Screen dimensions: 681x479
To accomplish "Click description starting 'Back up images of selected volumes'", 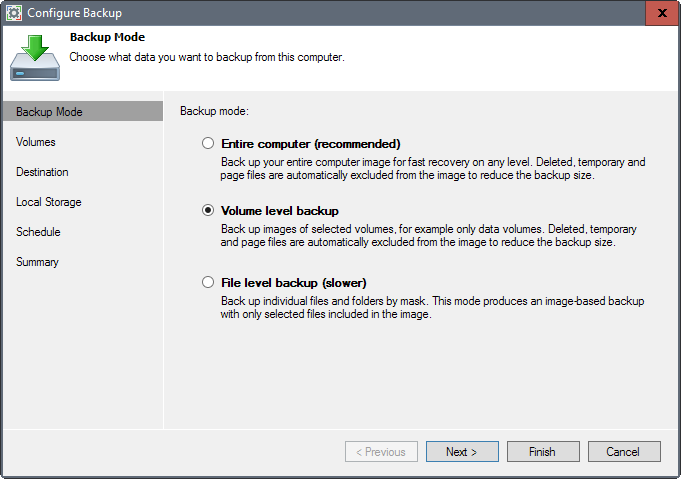I will coord(428,235).
